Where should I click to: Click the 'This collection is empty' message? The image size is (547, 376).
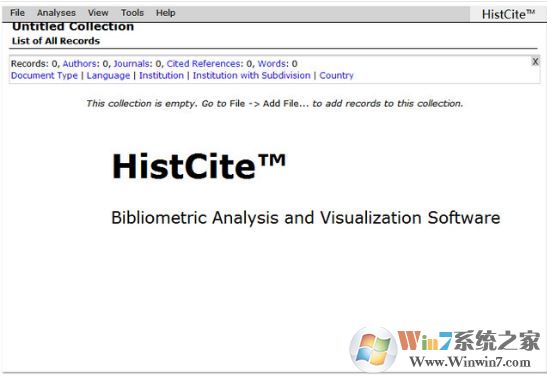coord(275,104)
